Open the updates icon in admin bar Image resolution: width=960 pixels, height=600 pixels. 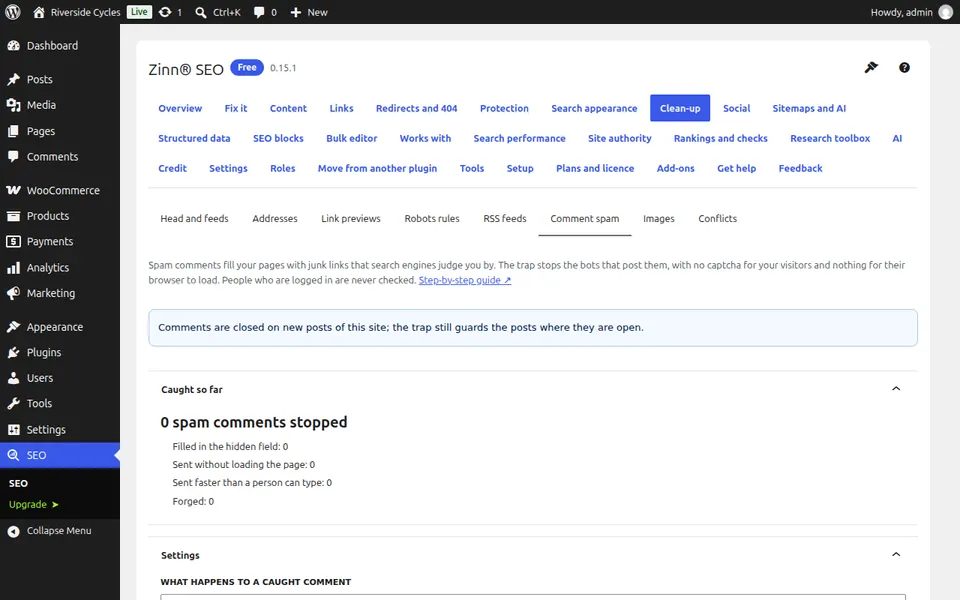[165, 12]
